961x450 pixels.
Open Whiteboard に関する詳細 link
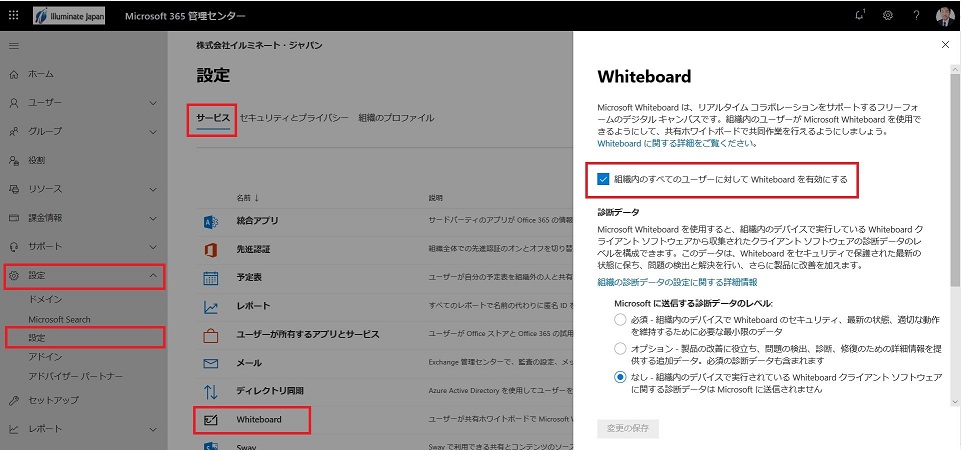pos(677,144)
